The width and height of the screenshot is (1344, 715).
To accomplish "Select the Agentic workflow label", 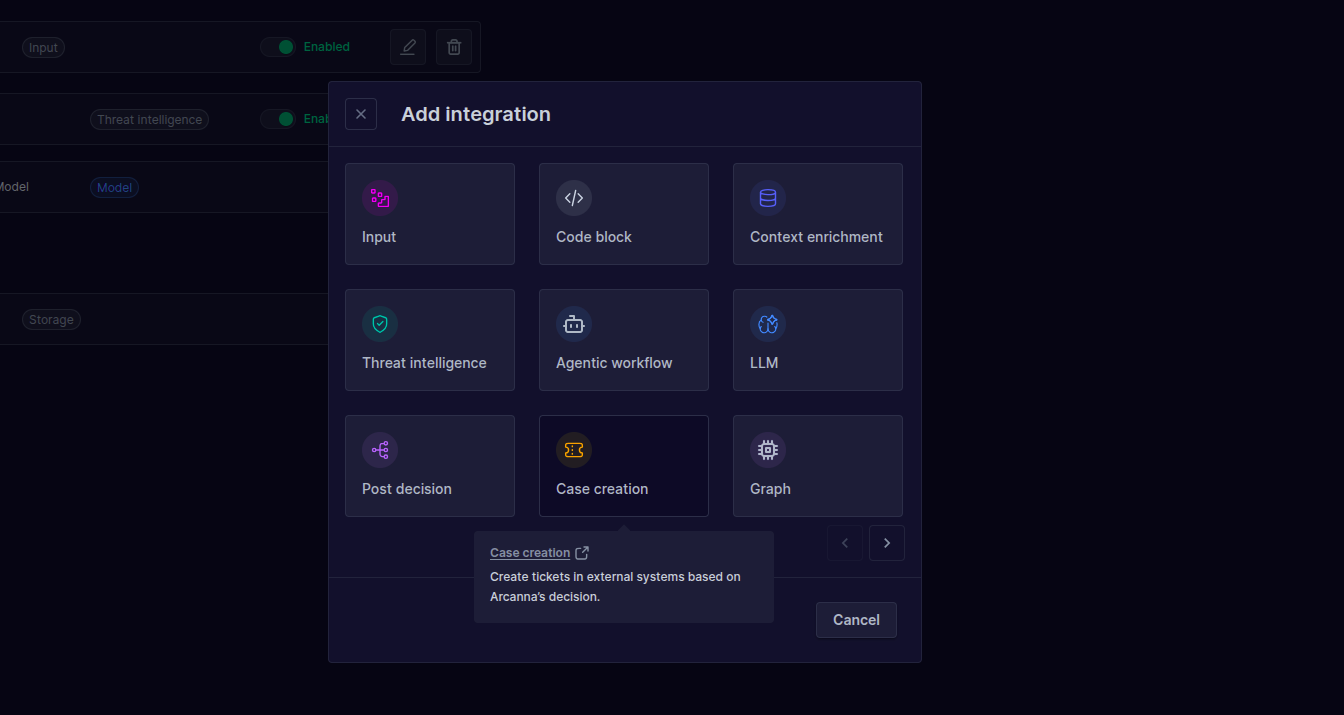I will pyautogui.click(x=614, y=363).
